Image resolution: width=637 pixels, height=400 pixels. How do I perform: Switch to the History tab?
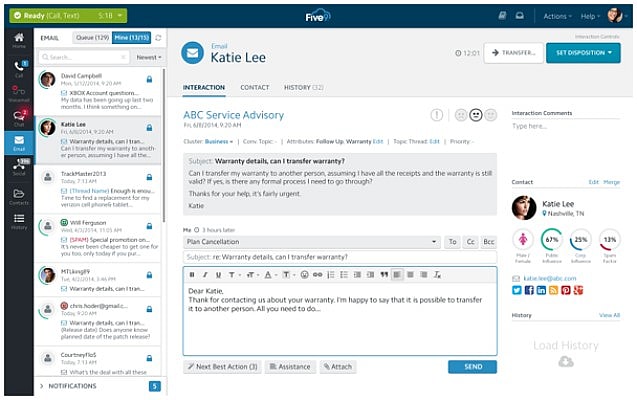pyautogui.click(x=303, y=88)
